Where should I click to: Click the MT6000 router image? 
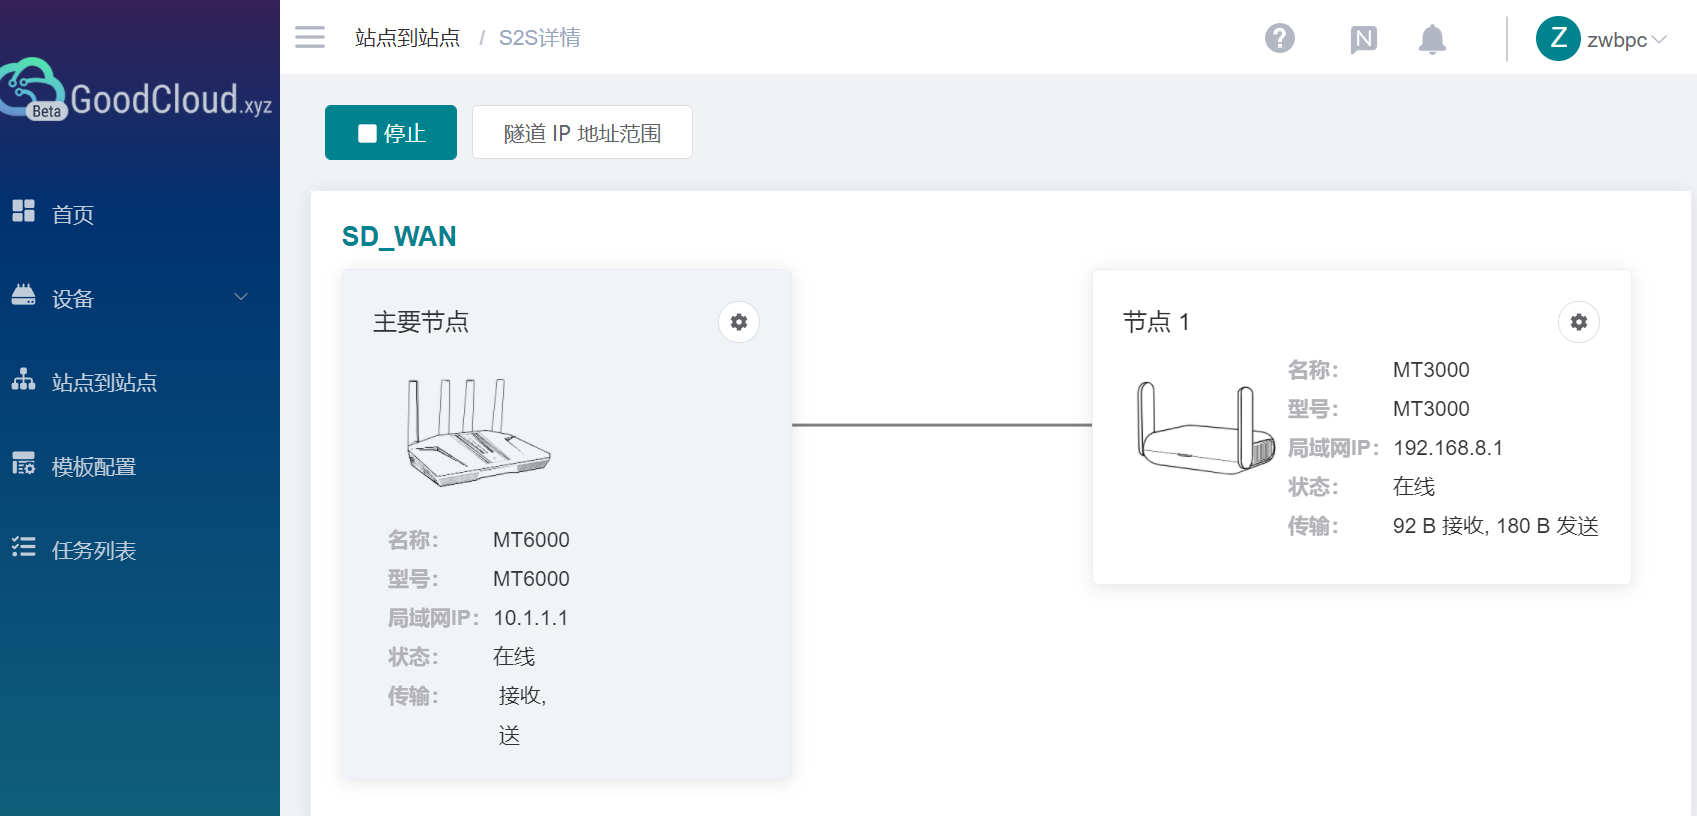(477, 433)
